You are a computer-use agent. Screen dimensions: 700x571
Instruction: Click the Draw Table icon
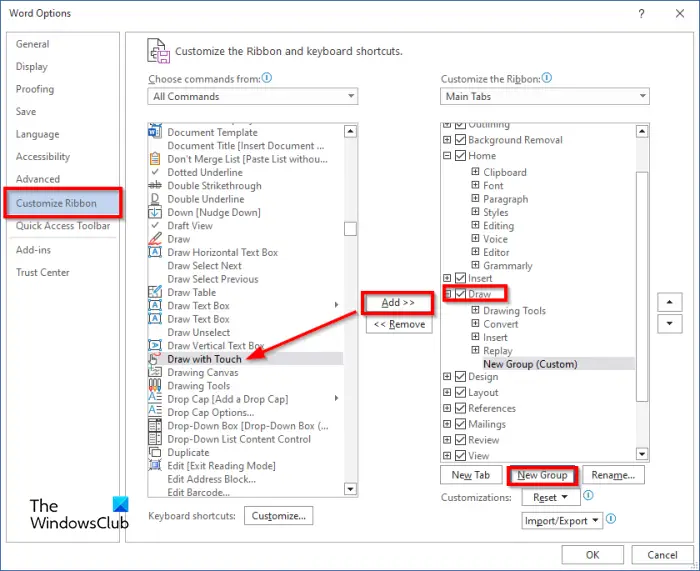pyautogui.click(x=154, y=292)
